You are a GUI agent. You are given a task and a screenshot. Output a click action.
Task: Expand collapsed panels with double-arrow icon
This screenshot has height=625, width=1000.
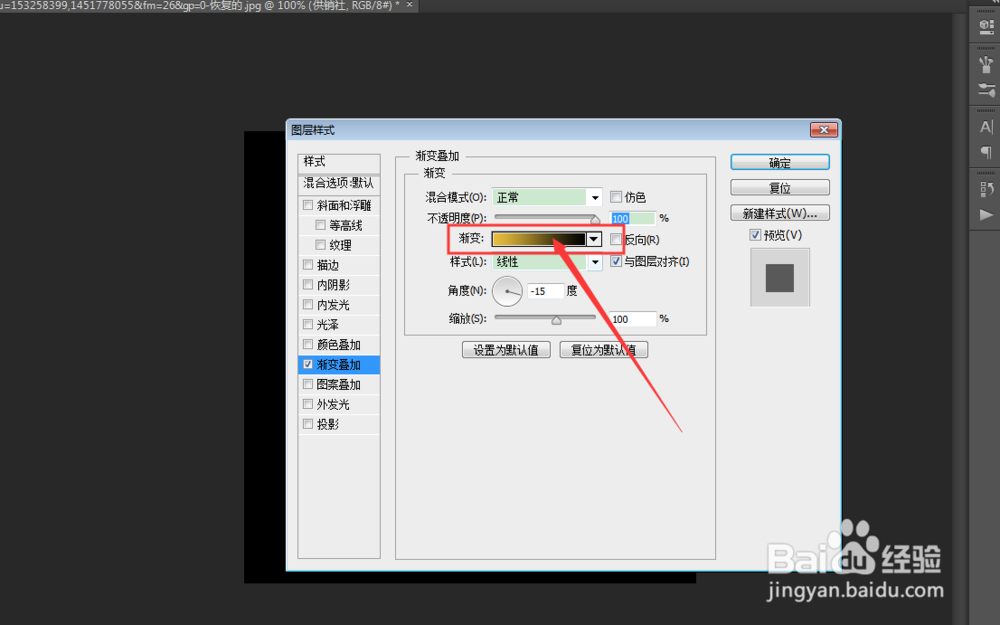(994, 3)
